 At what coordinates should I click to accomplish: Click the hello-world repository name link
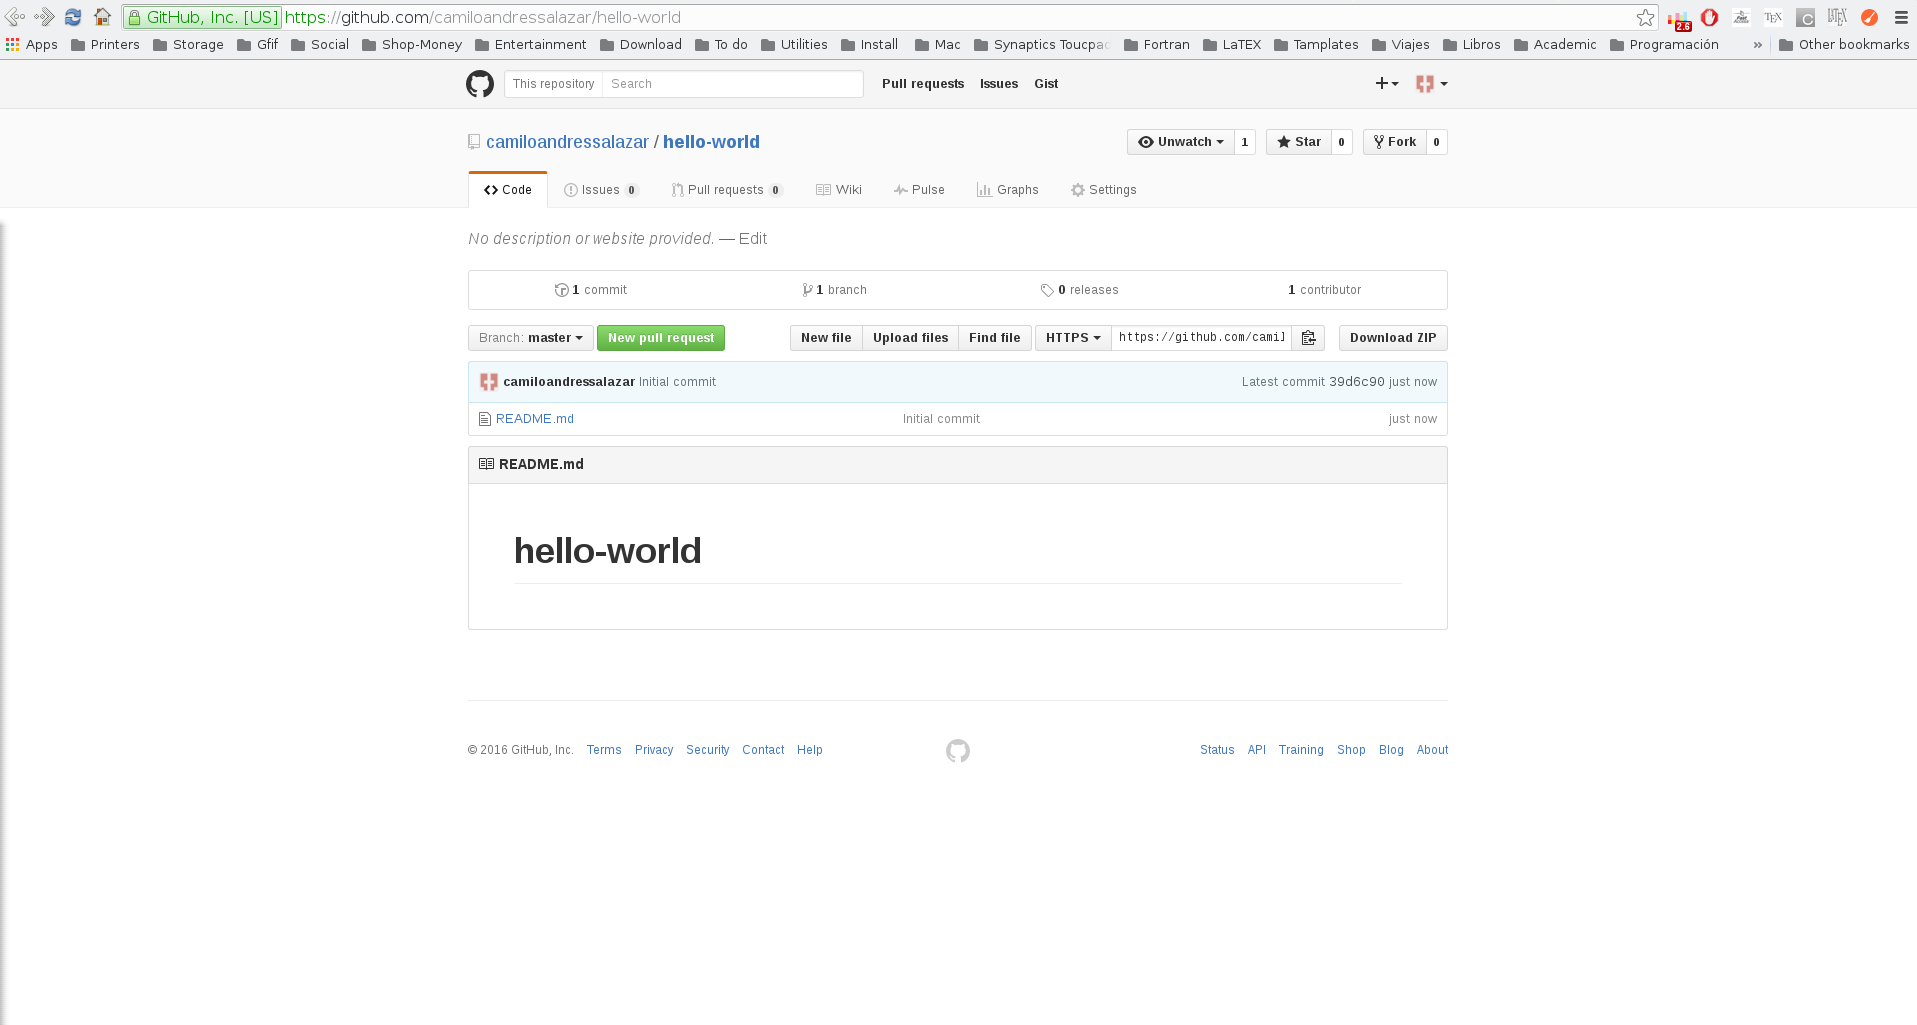711,142
